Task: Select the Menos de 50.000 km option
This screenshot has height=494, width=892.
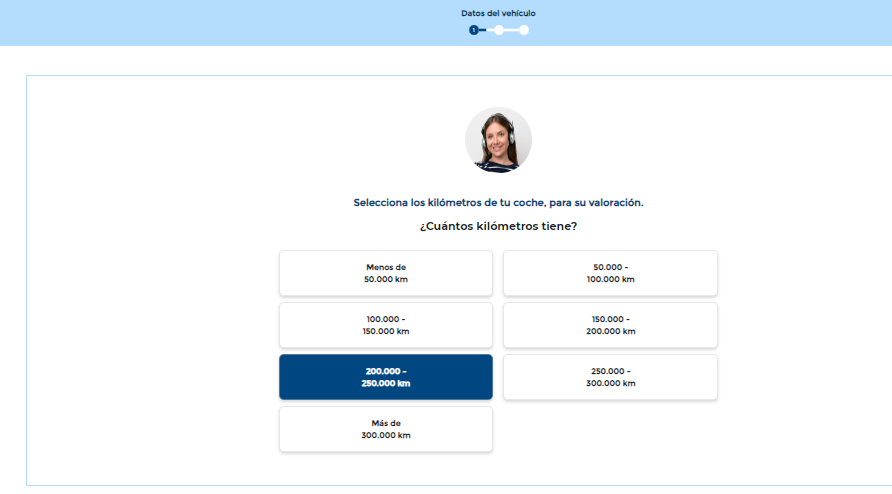Action: (x=385, y=273)
